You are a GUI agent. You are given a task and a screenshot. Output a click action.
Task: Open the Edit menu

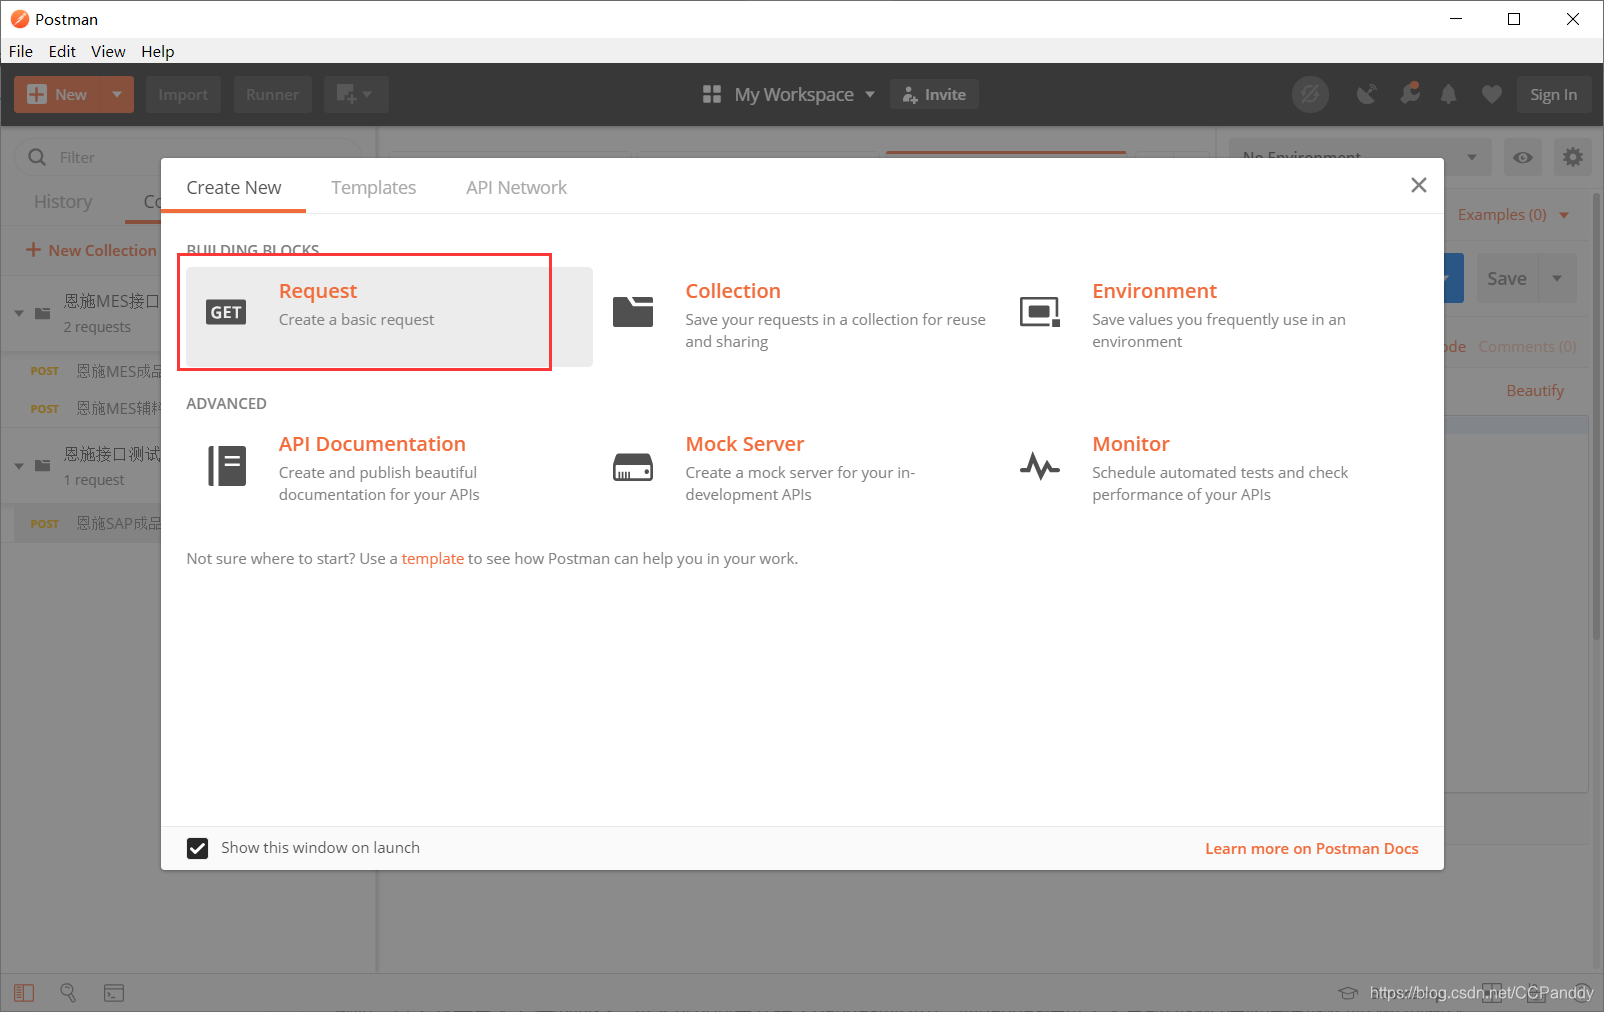[62, 51]
